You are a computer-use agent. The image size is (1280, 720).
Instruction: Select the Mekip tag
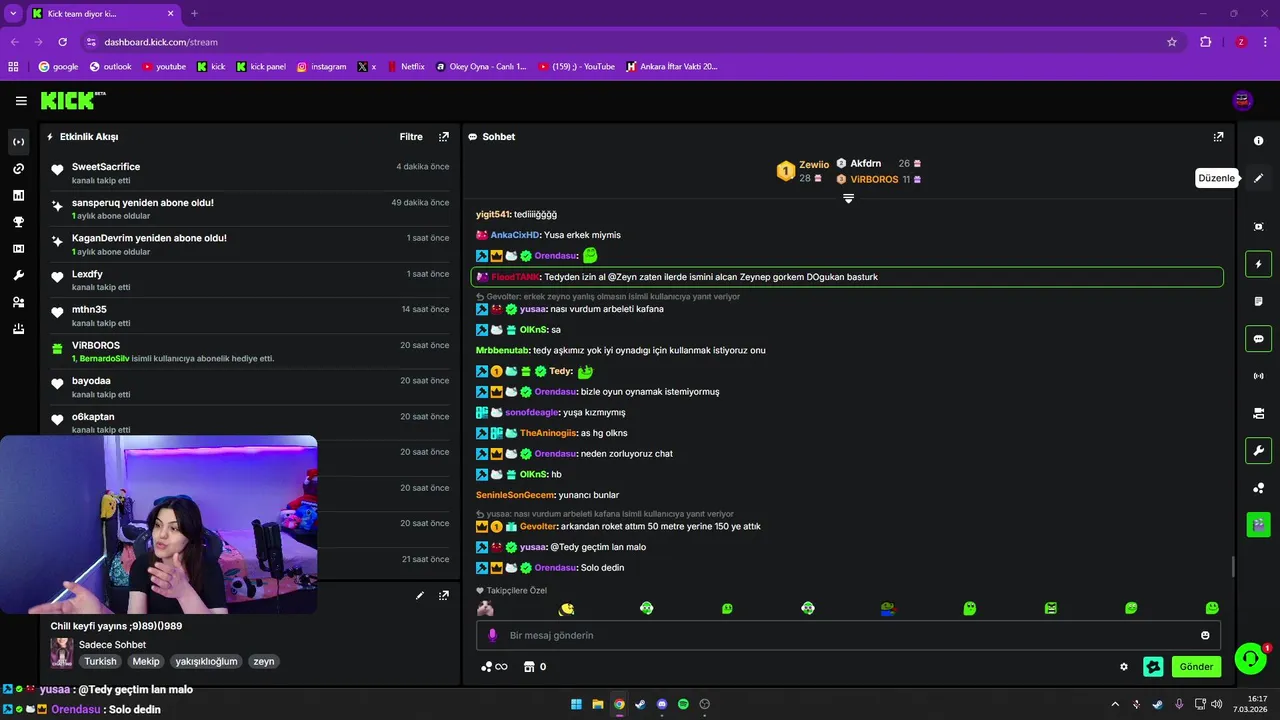coord(146,661)
